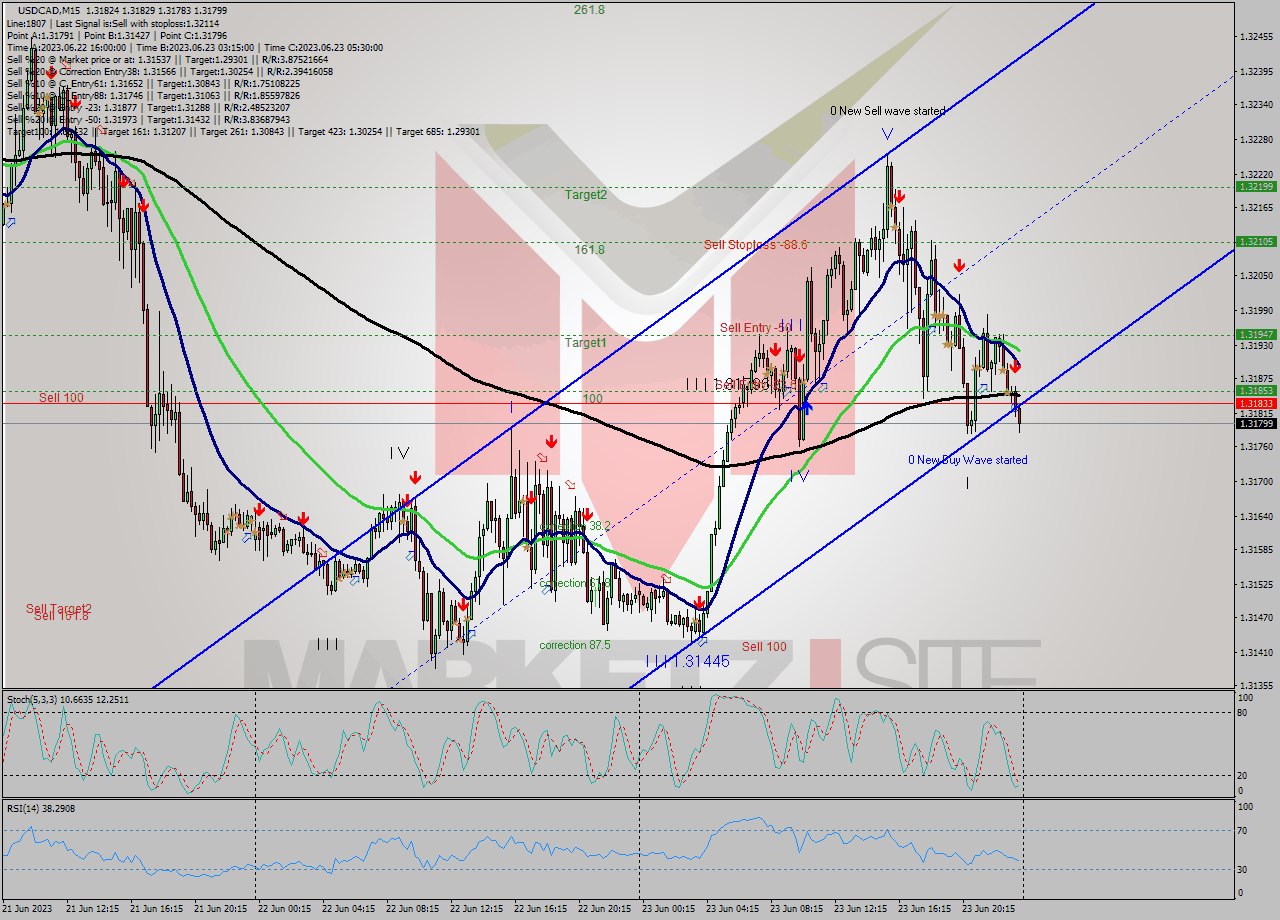1280x920 pixels.
Task: Click the '0 New Buy Wave started' annotation
Action: point(967,460)
